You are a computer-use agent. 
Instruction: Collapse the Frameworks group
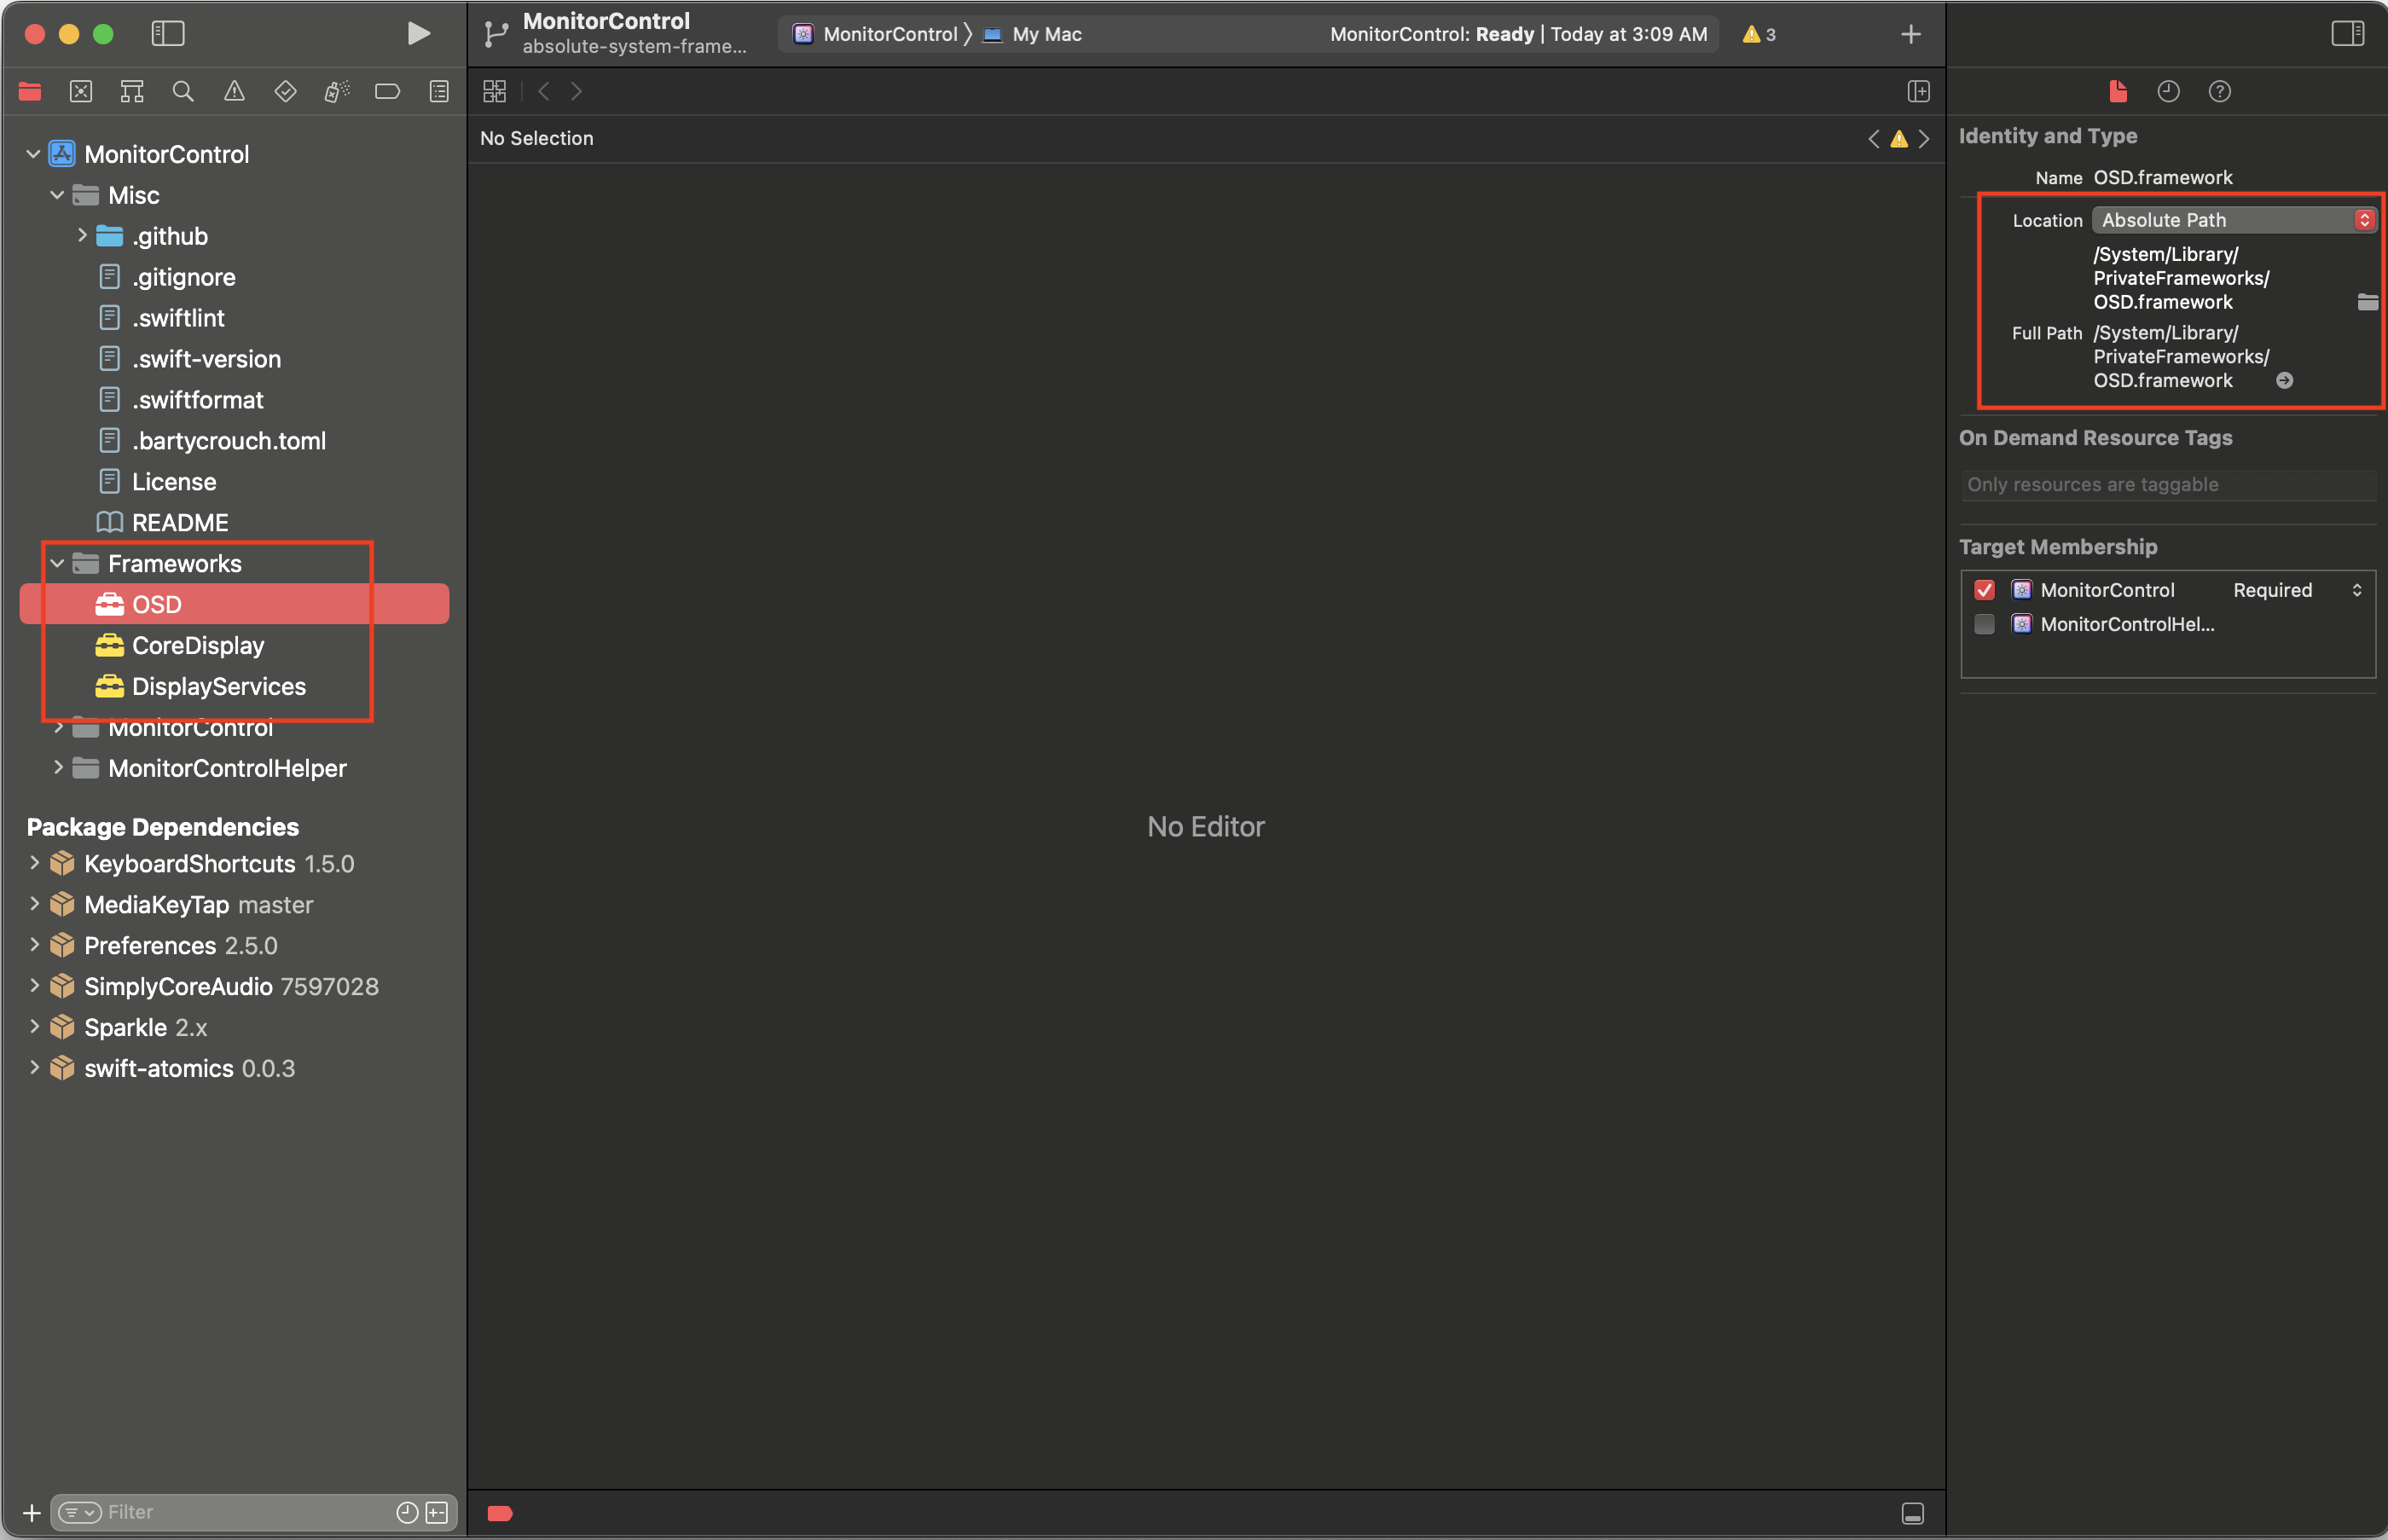click(58, 564)
